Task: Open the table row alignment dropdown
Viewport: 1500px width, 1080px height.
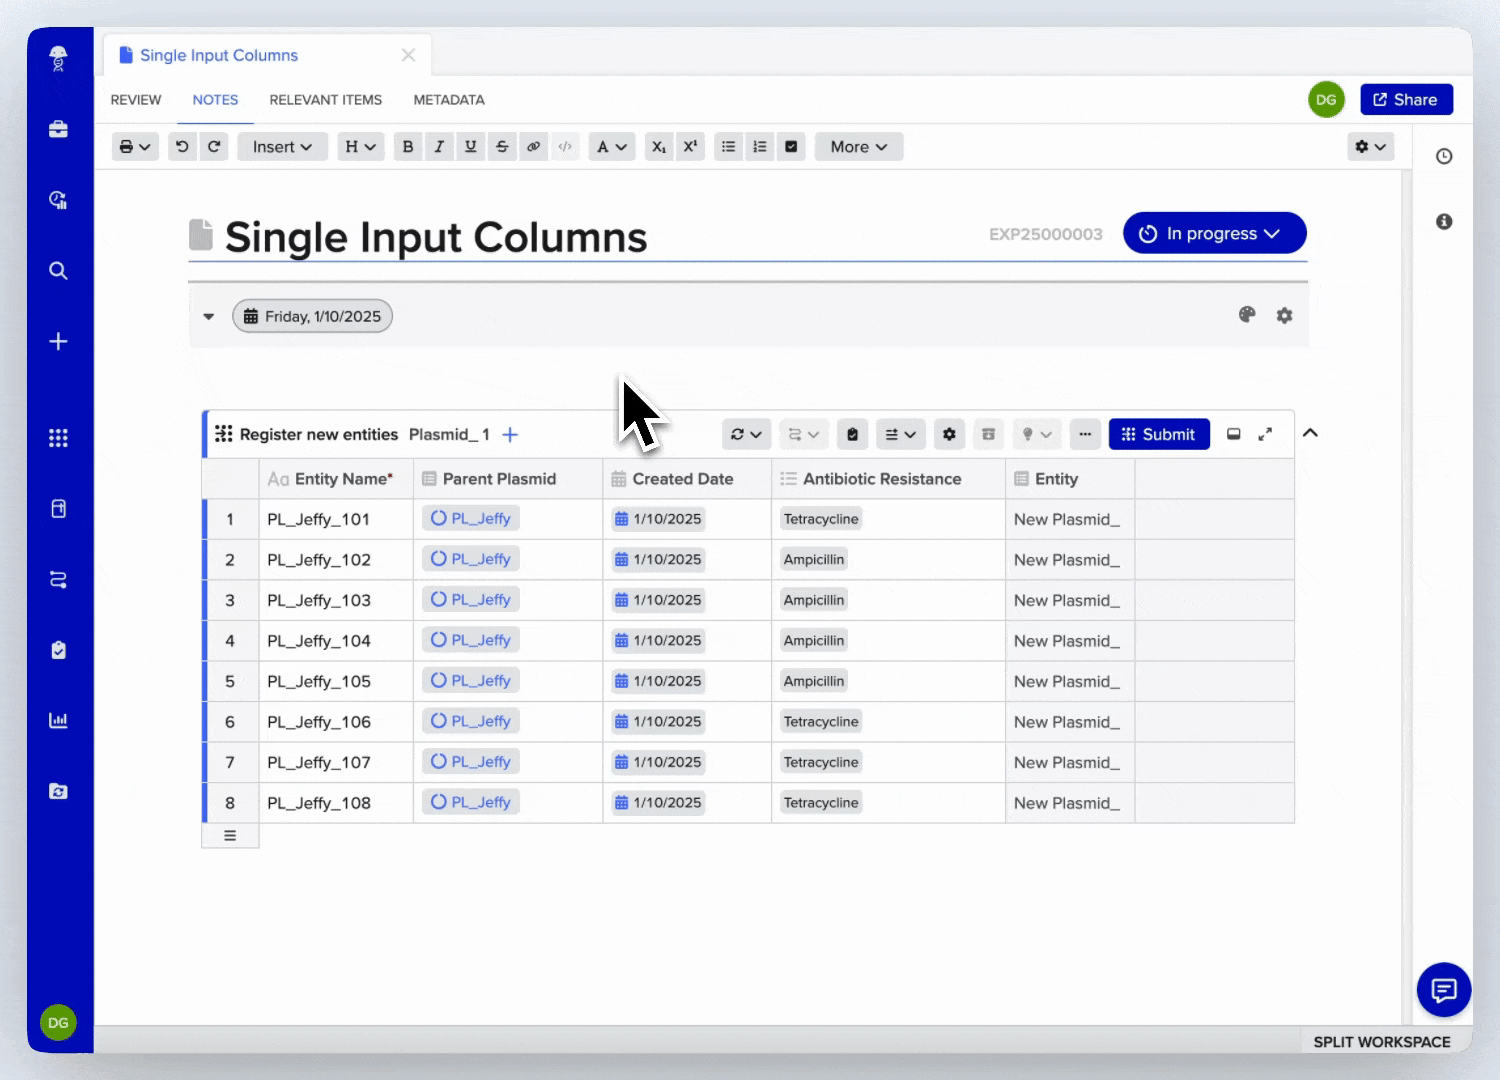Action: [x=900, y=434]
